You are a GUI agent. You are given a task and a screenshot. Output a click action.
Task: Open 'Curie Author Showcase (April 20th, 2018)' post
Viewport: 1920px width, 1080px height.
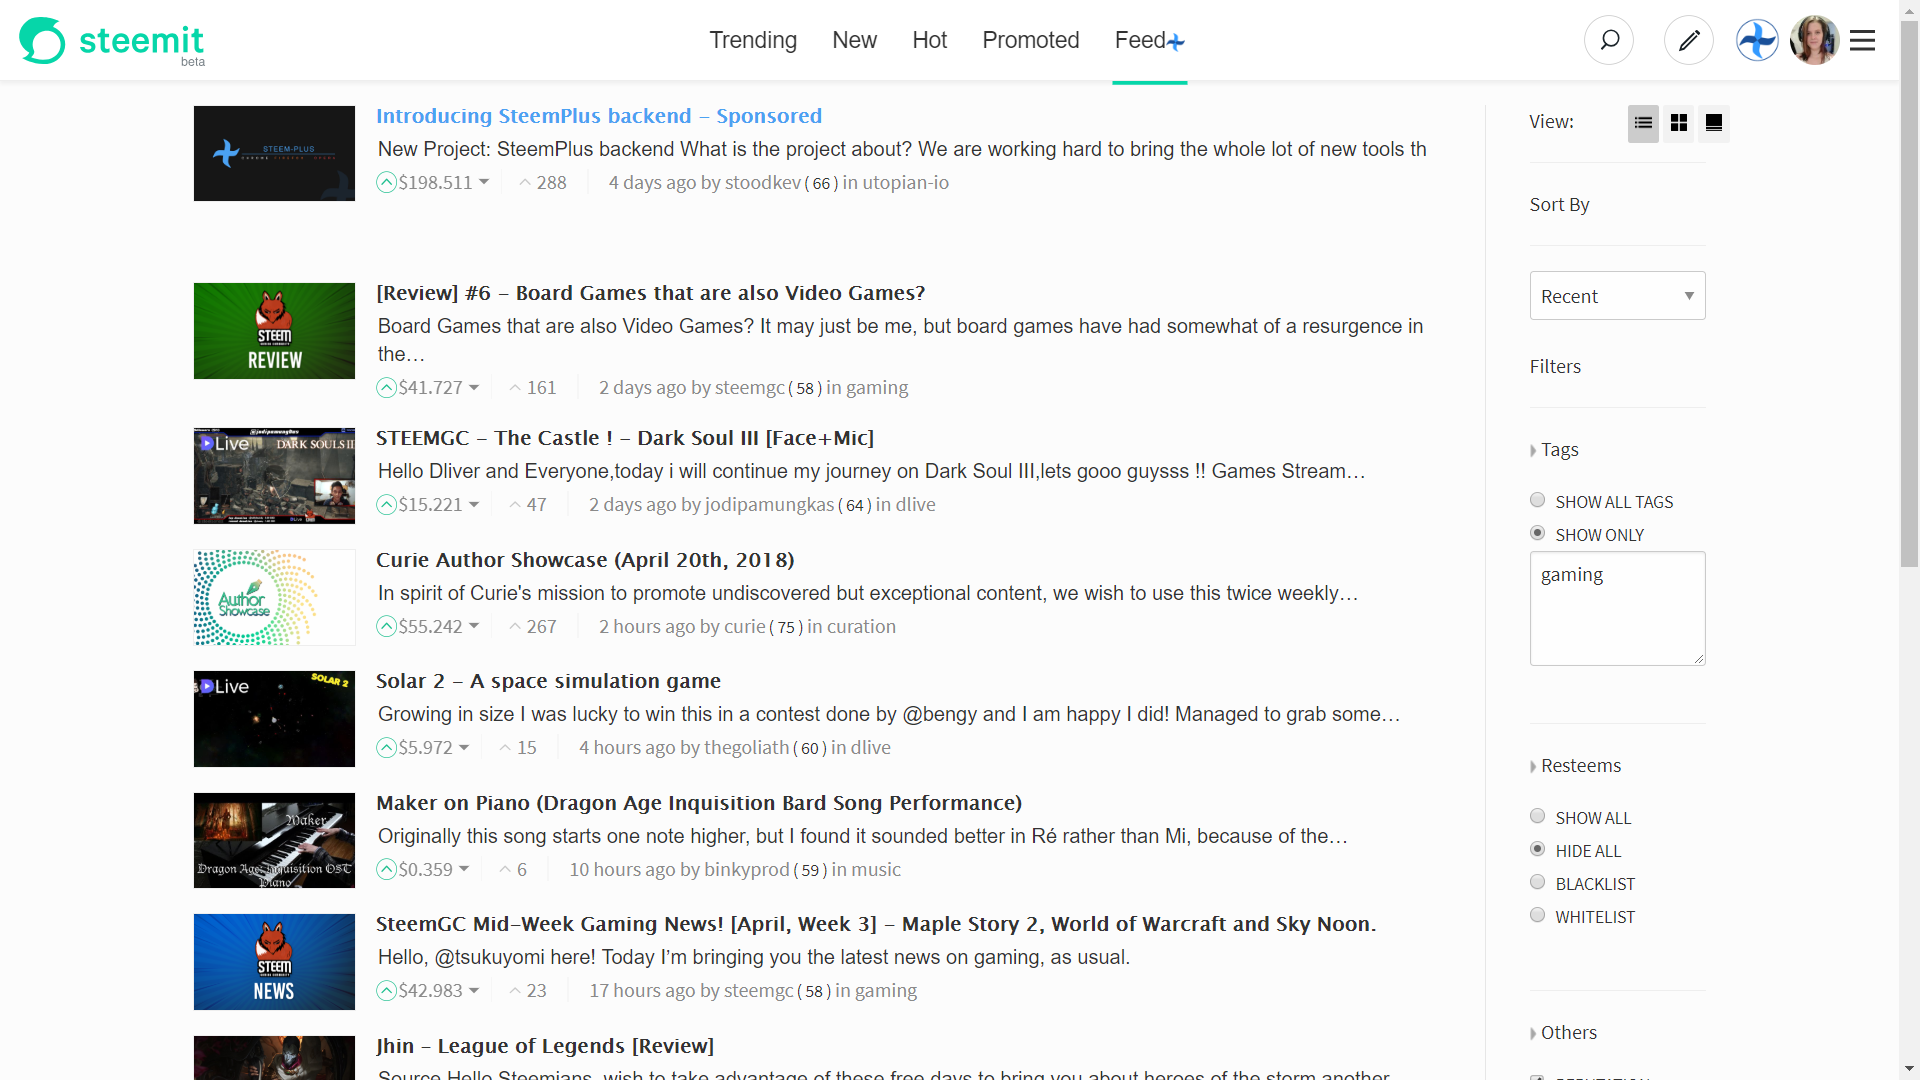[x=585, y=560]
